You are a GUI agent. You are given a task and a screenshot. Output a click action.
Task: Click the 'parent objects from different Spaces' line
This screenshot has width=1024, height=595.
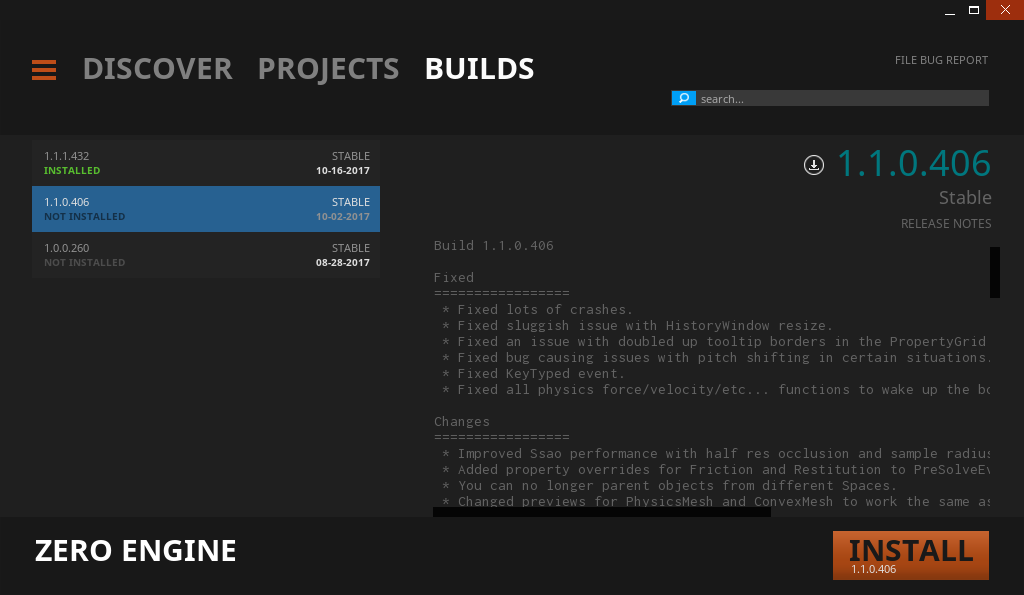[x=669, y=485]
